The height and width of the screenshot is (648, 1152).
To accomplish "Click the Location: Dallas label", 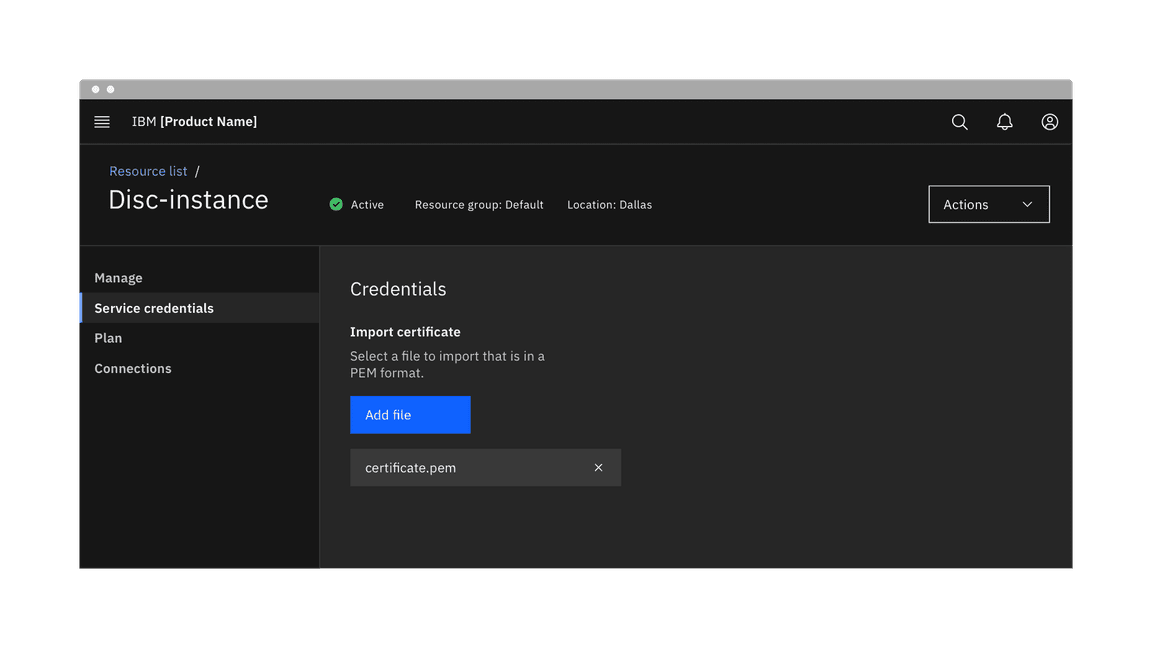I will pyautogui.click(x=609, y=204).
